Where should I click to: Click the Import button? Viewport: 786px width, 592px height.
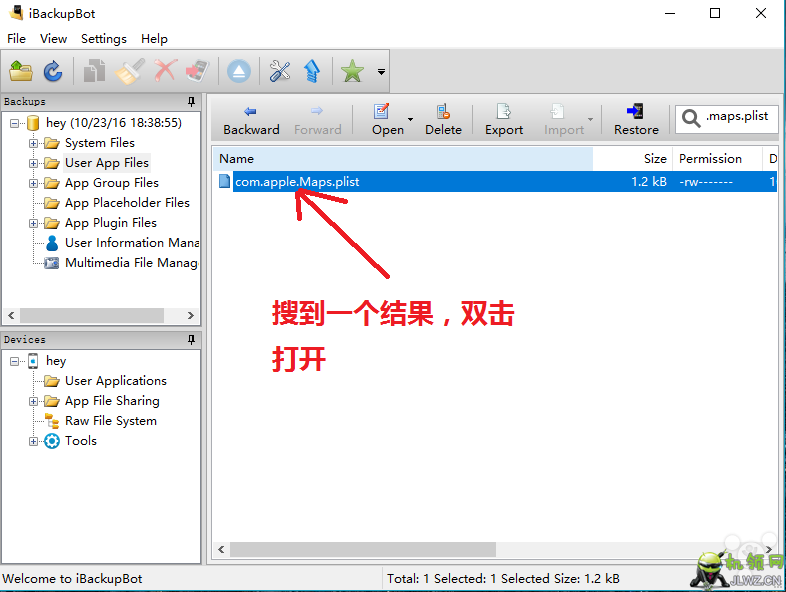point(564,121)
